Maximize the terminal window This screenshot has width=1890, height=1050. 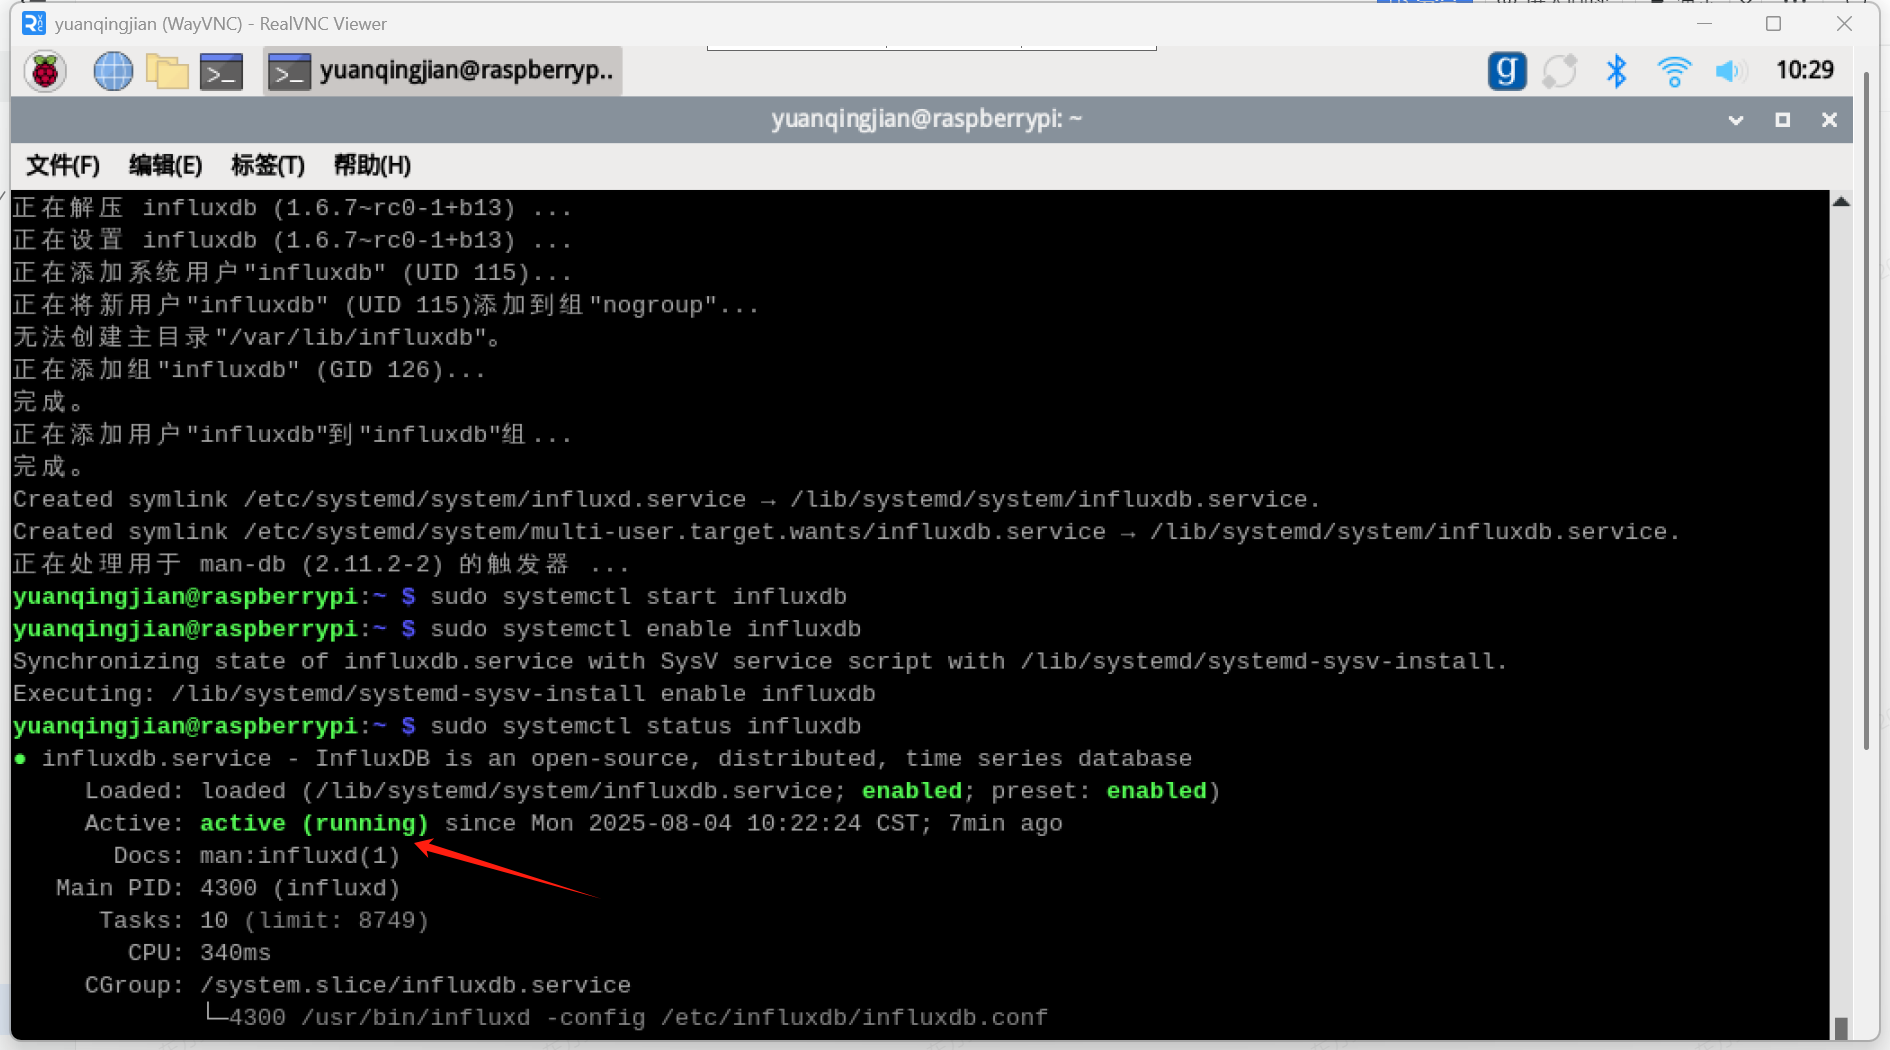[x=1782, y=120]
